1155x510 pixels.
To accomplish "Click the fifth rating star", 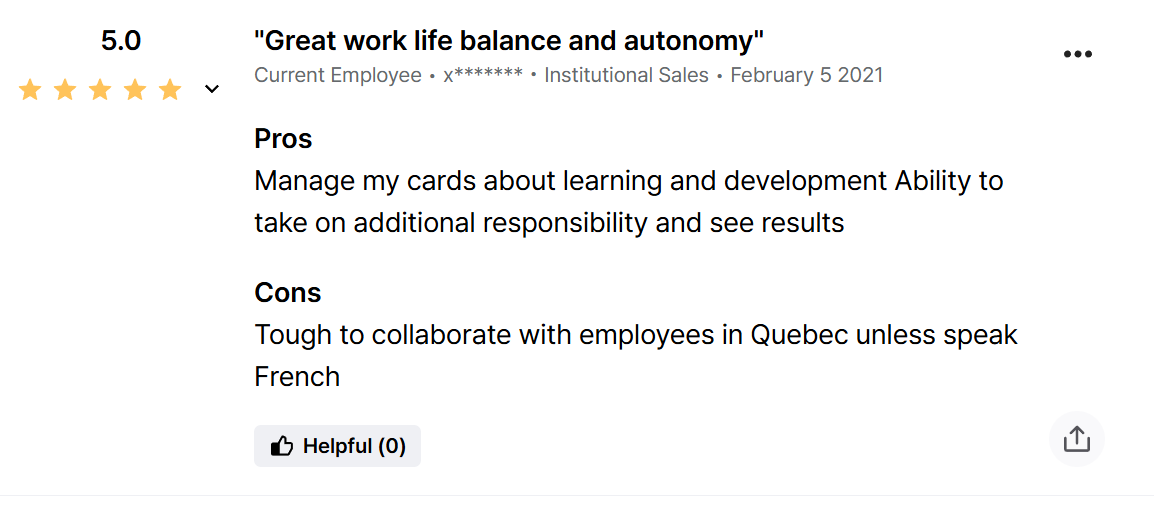I will (170, 90).
